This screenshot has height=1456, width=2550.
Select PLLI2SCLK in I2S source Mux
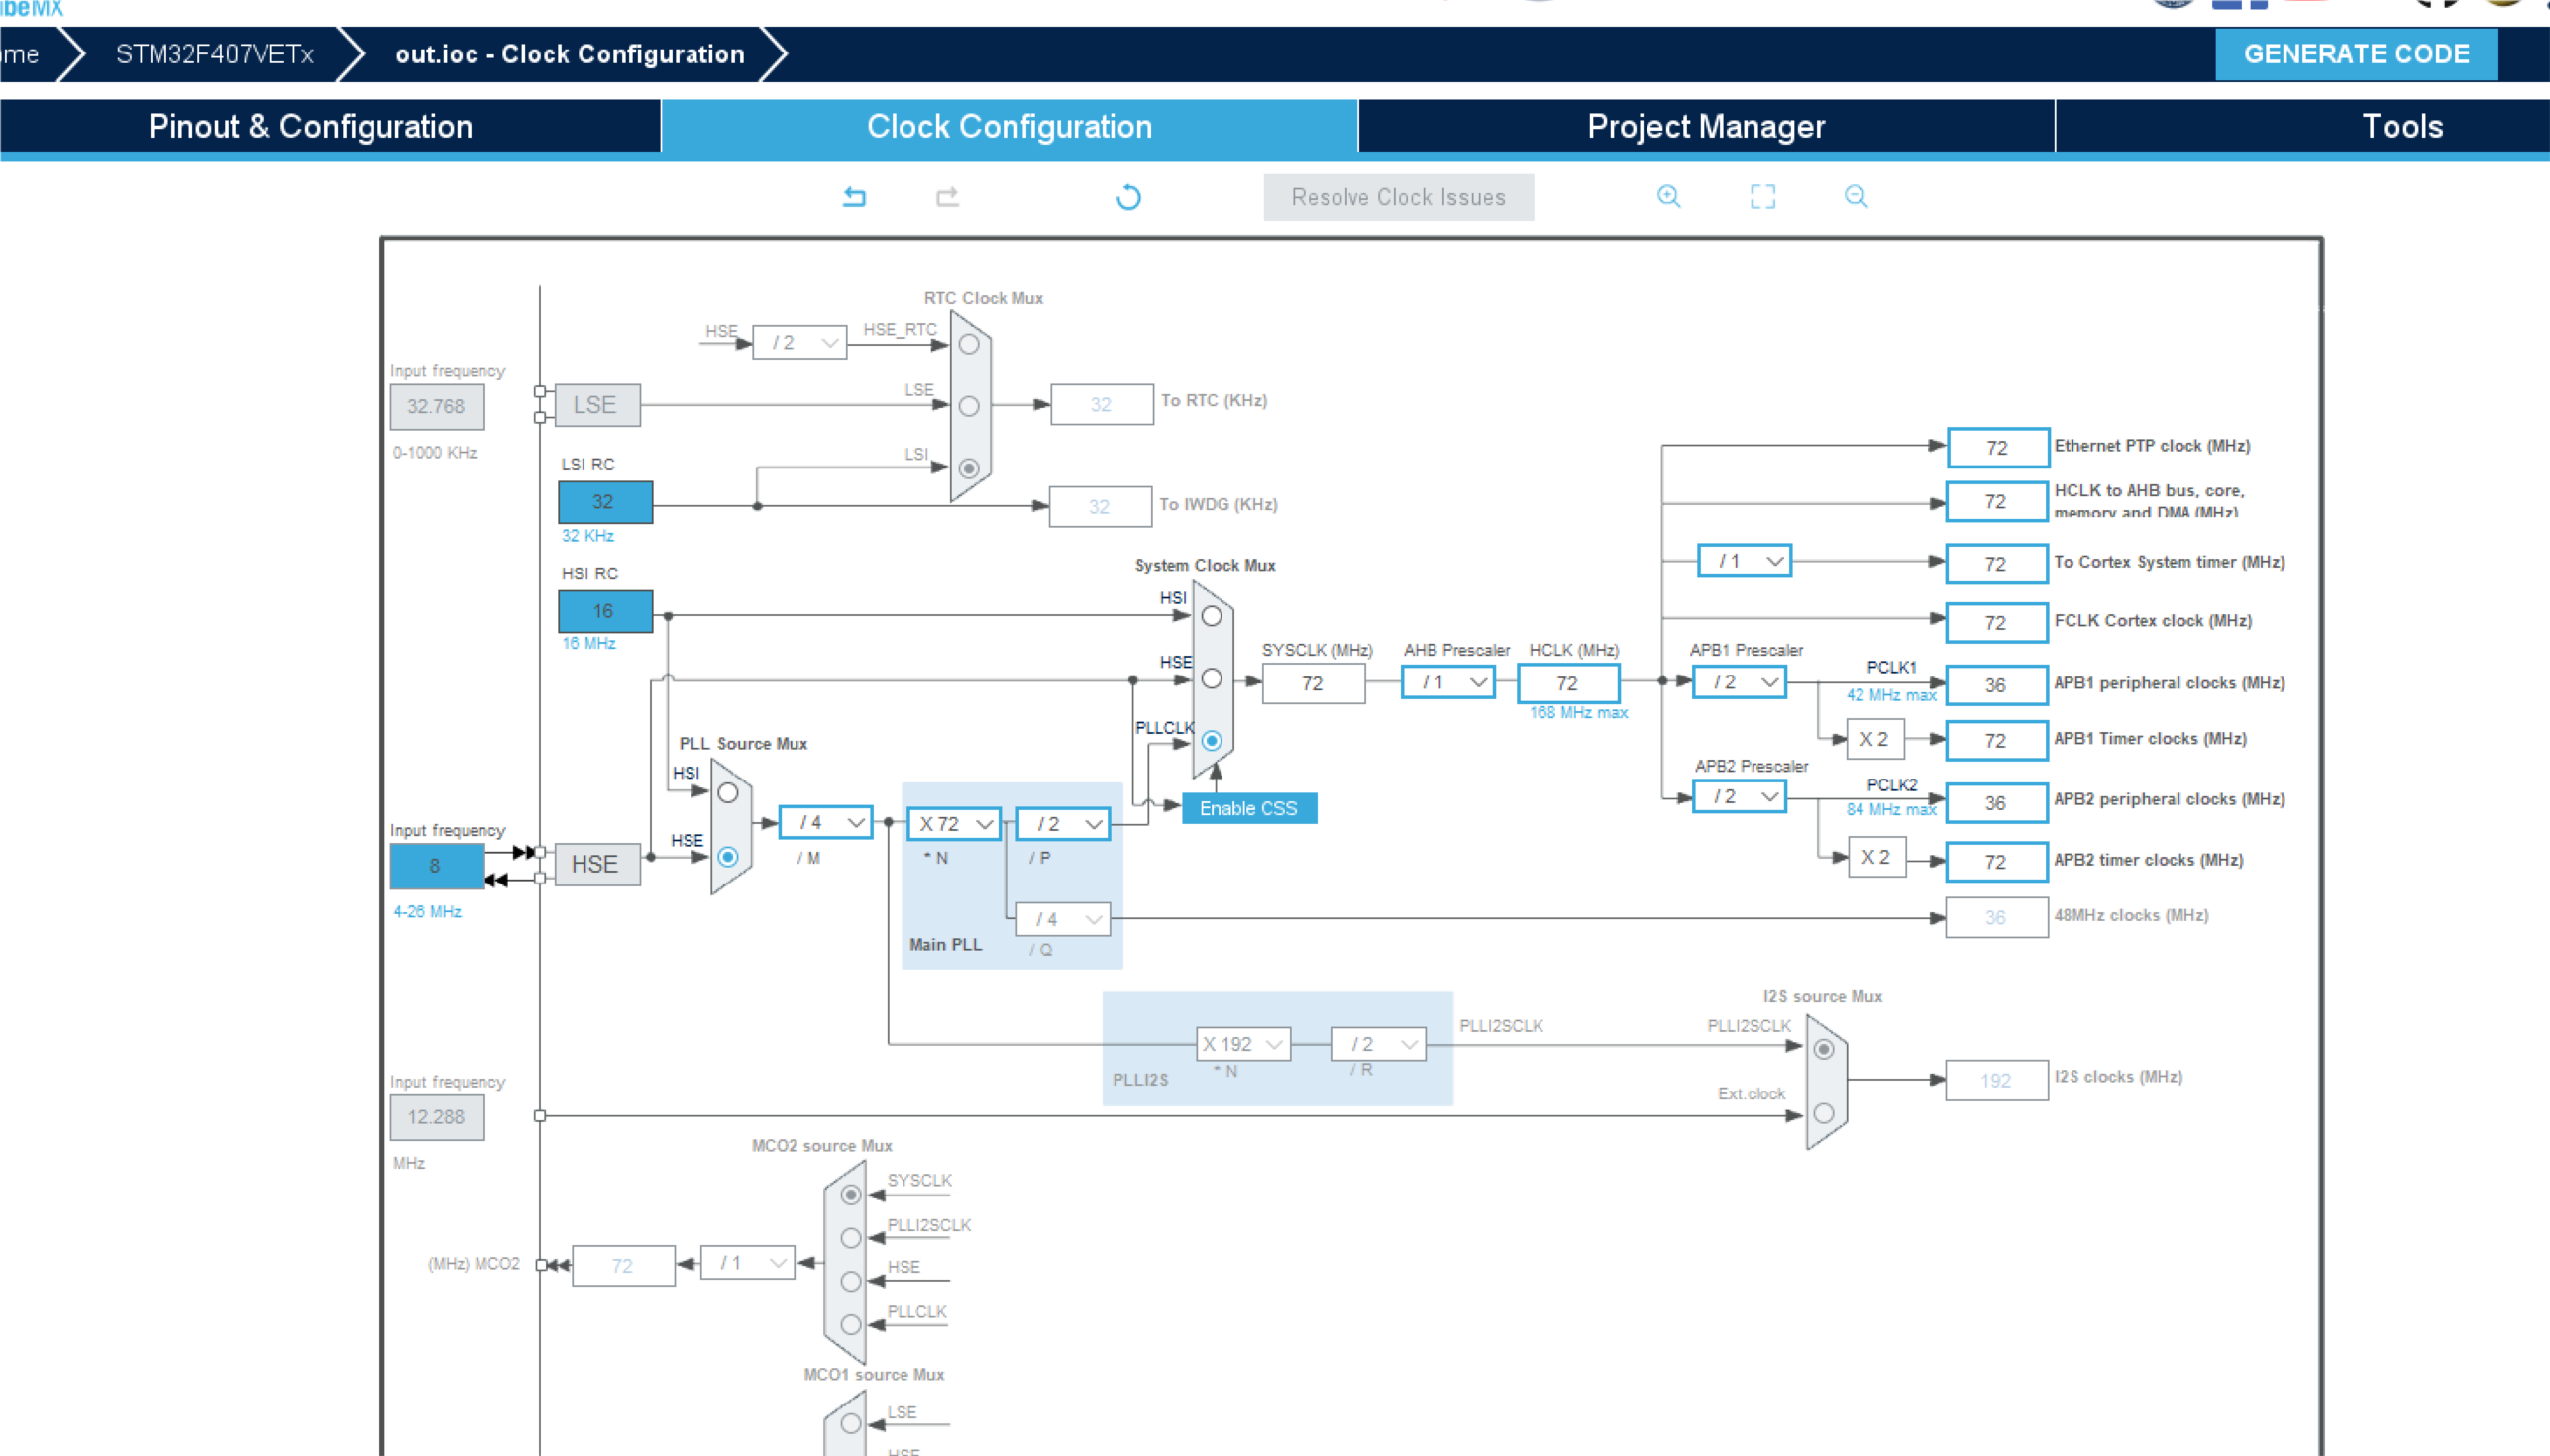(x=1824, y=1049)
